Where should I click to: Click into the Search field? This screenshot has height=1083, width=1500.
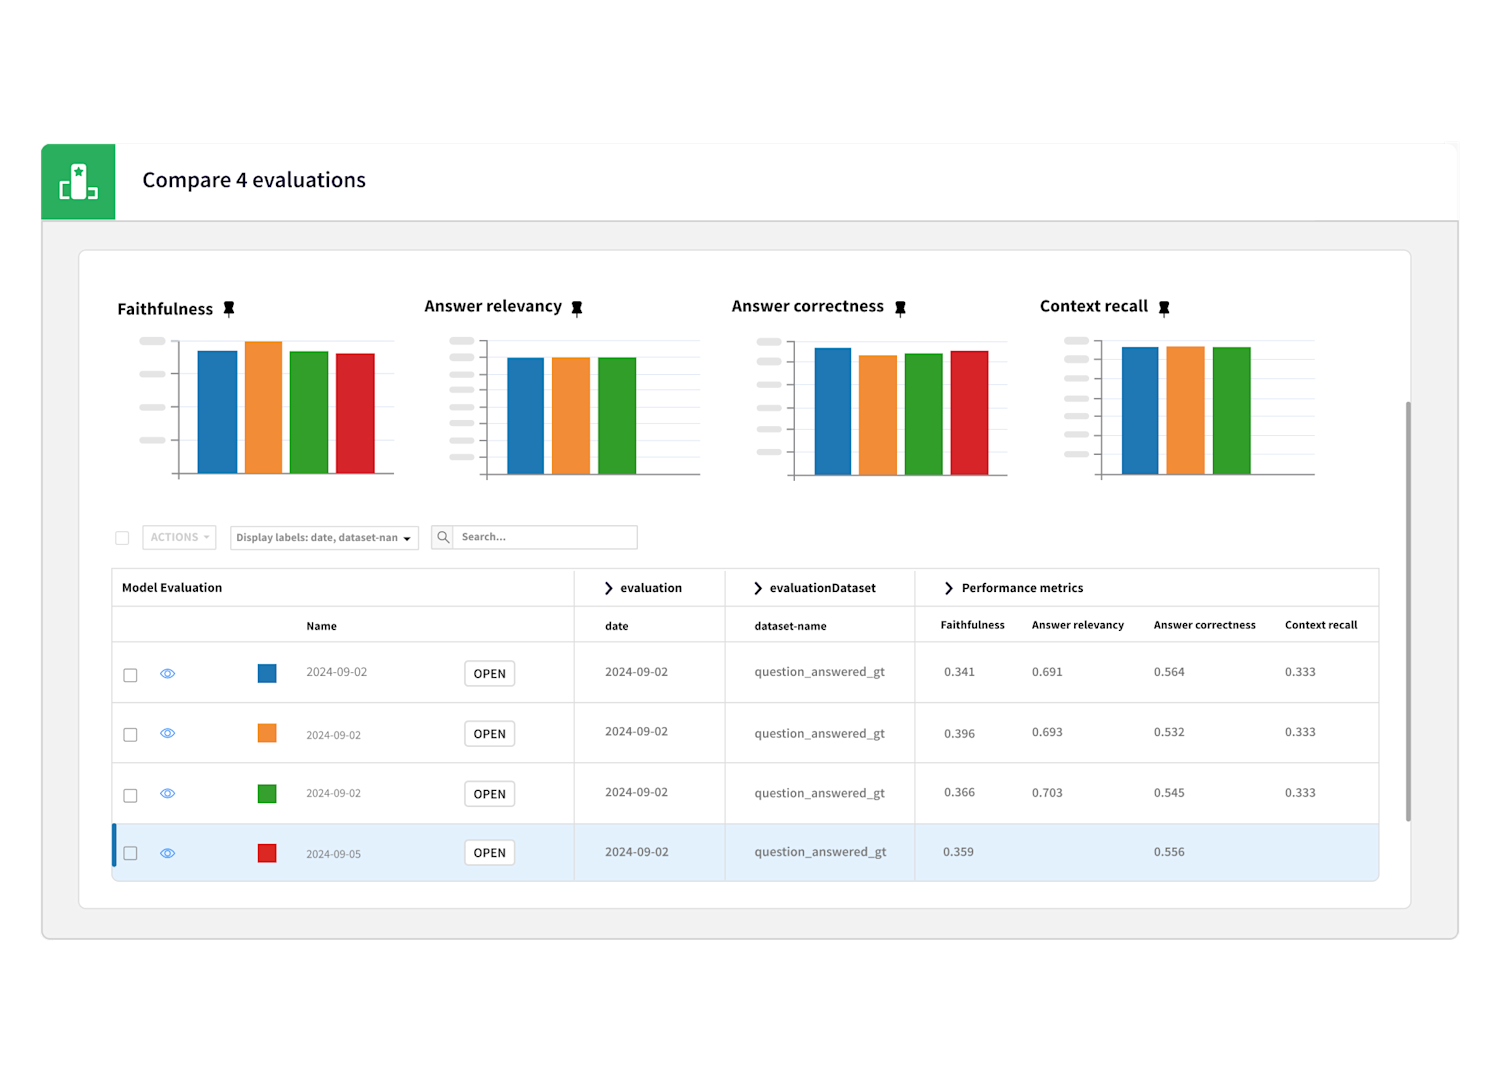point(545,537)
